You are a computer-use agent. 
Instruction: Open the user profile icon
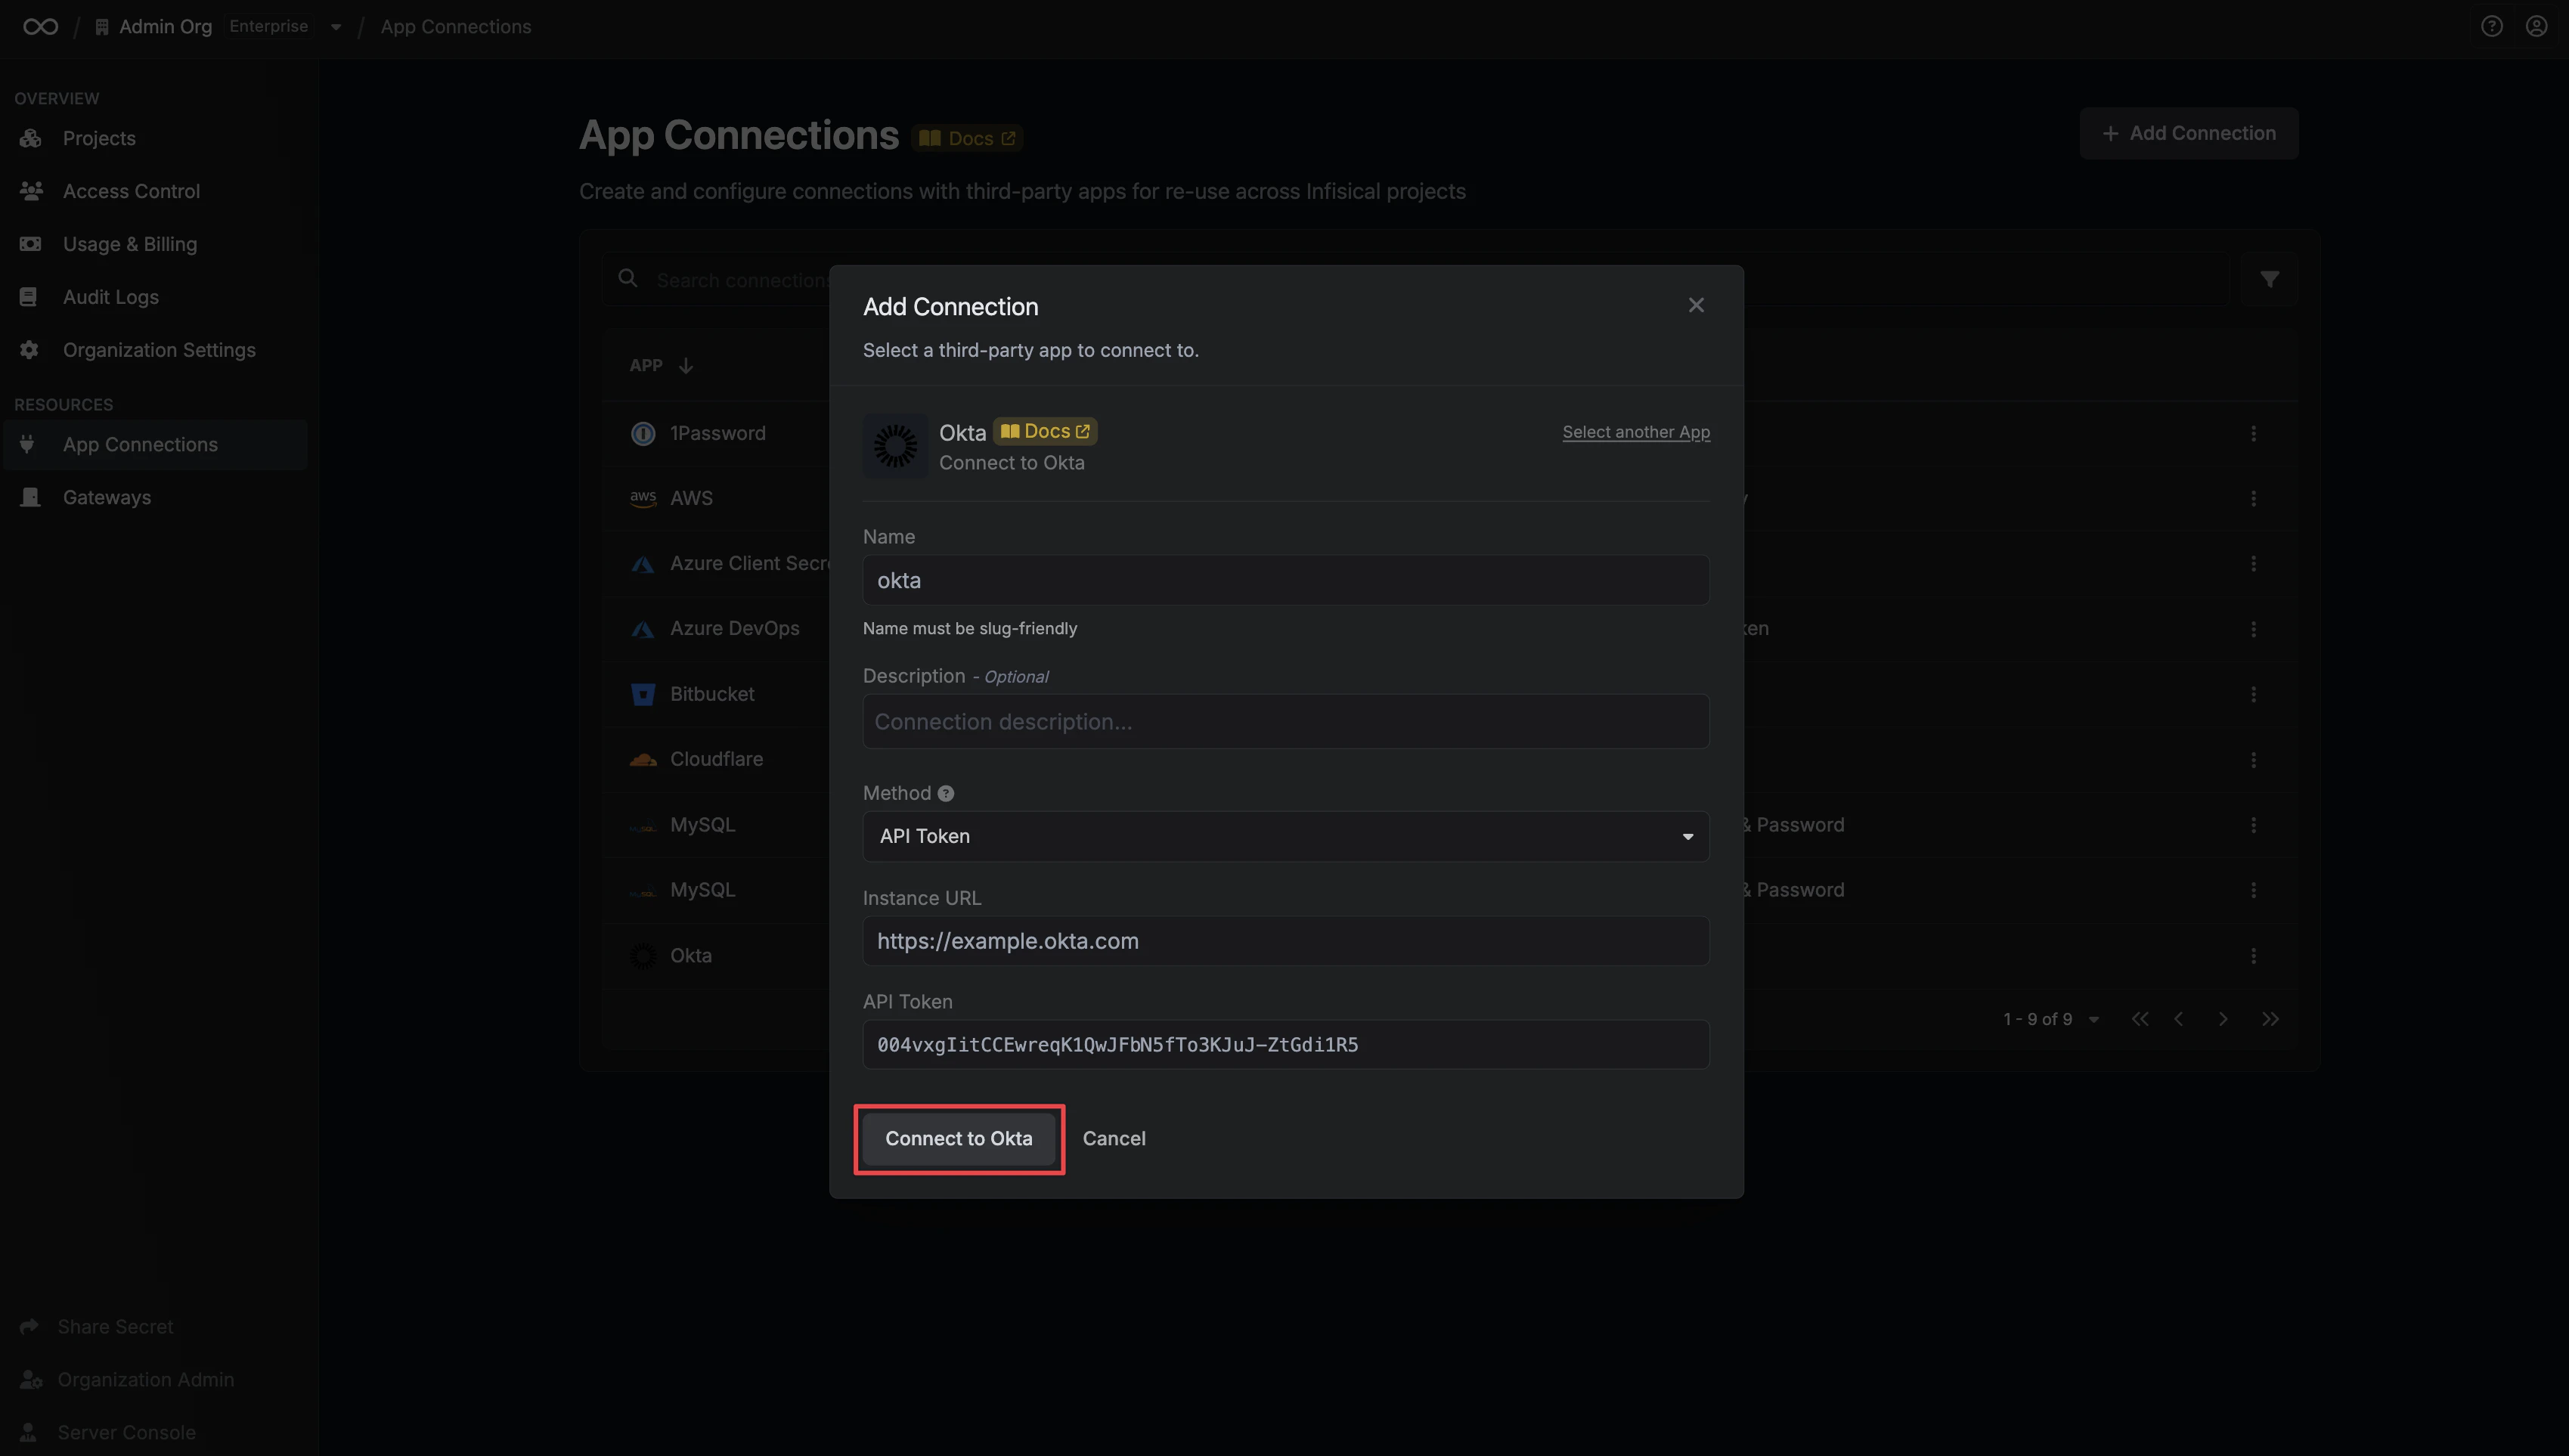pyautogui.click(x=2536, y=27)
